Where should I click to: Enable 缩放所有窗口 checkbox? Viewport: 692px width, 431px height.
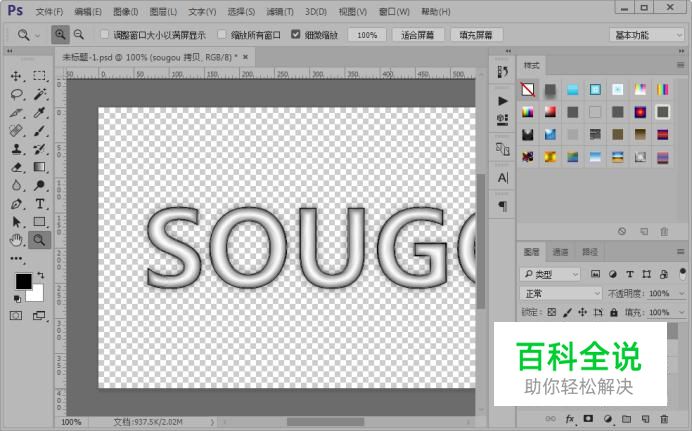coord(222,34)
